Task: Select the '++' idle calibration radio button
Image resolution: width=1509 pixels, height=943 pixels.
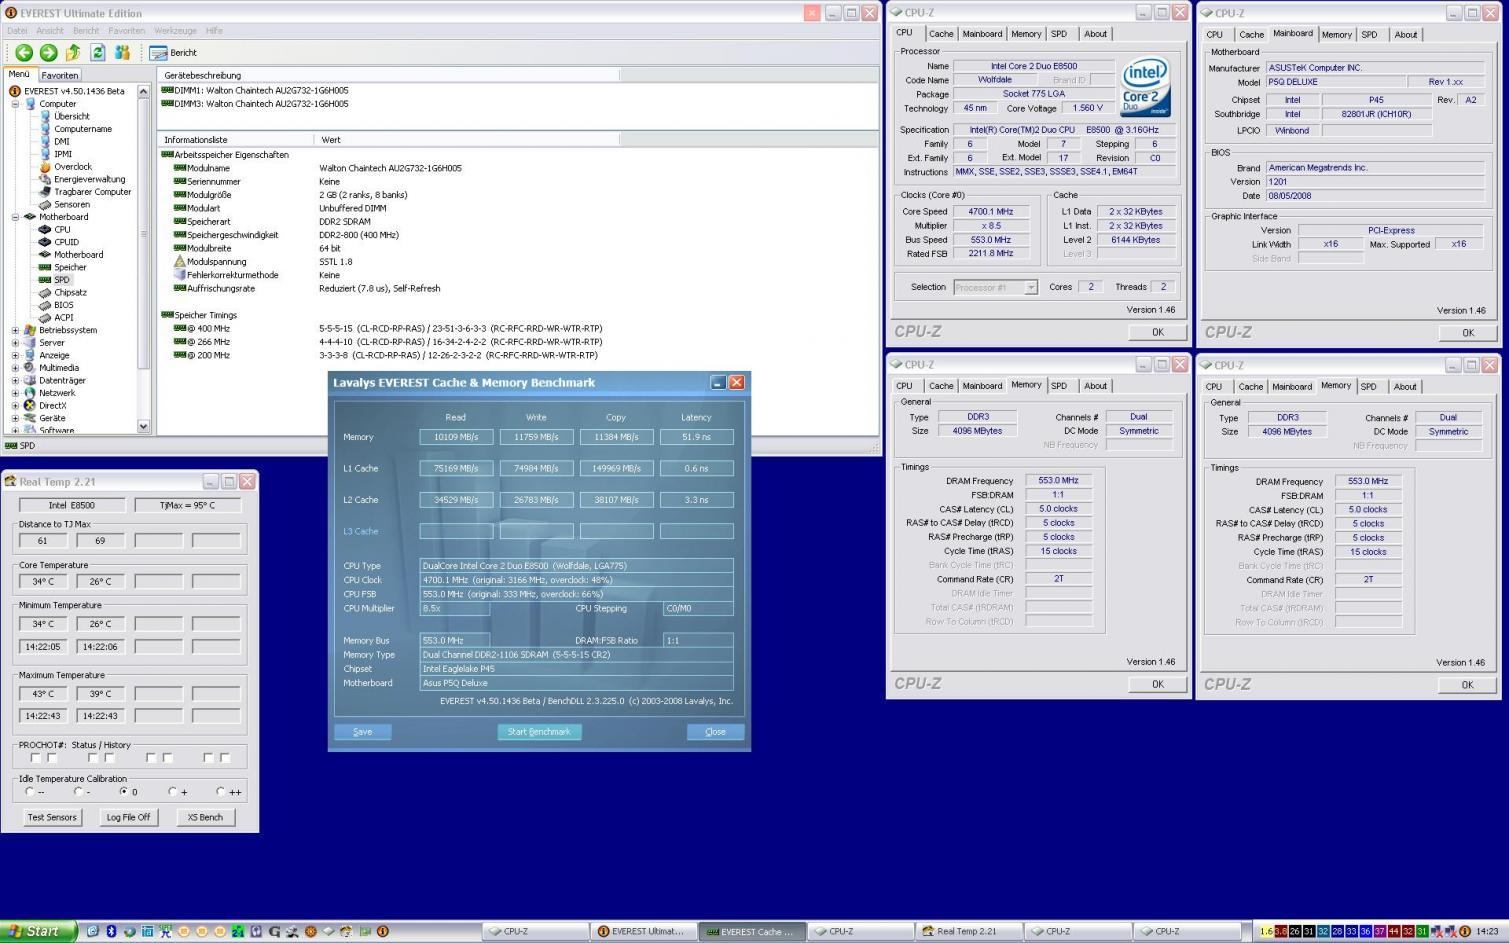Action: point(221,791)
